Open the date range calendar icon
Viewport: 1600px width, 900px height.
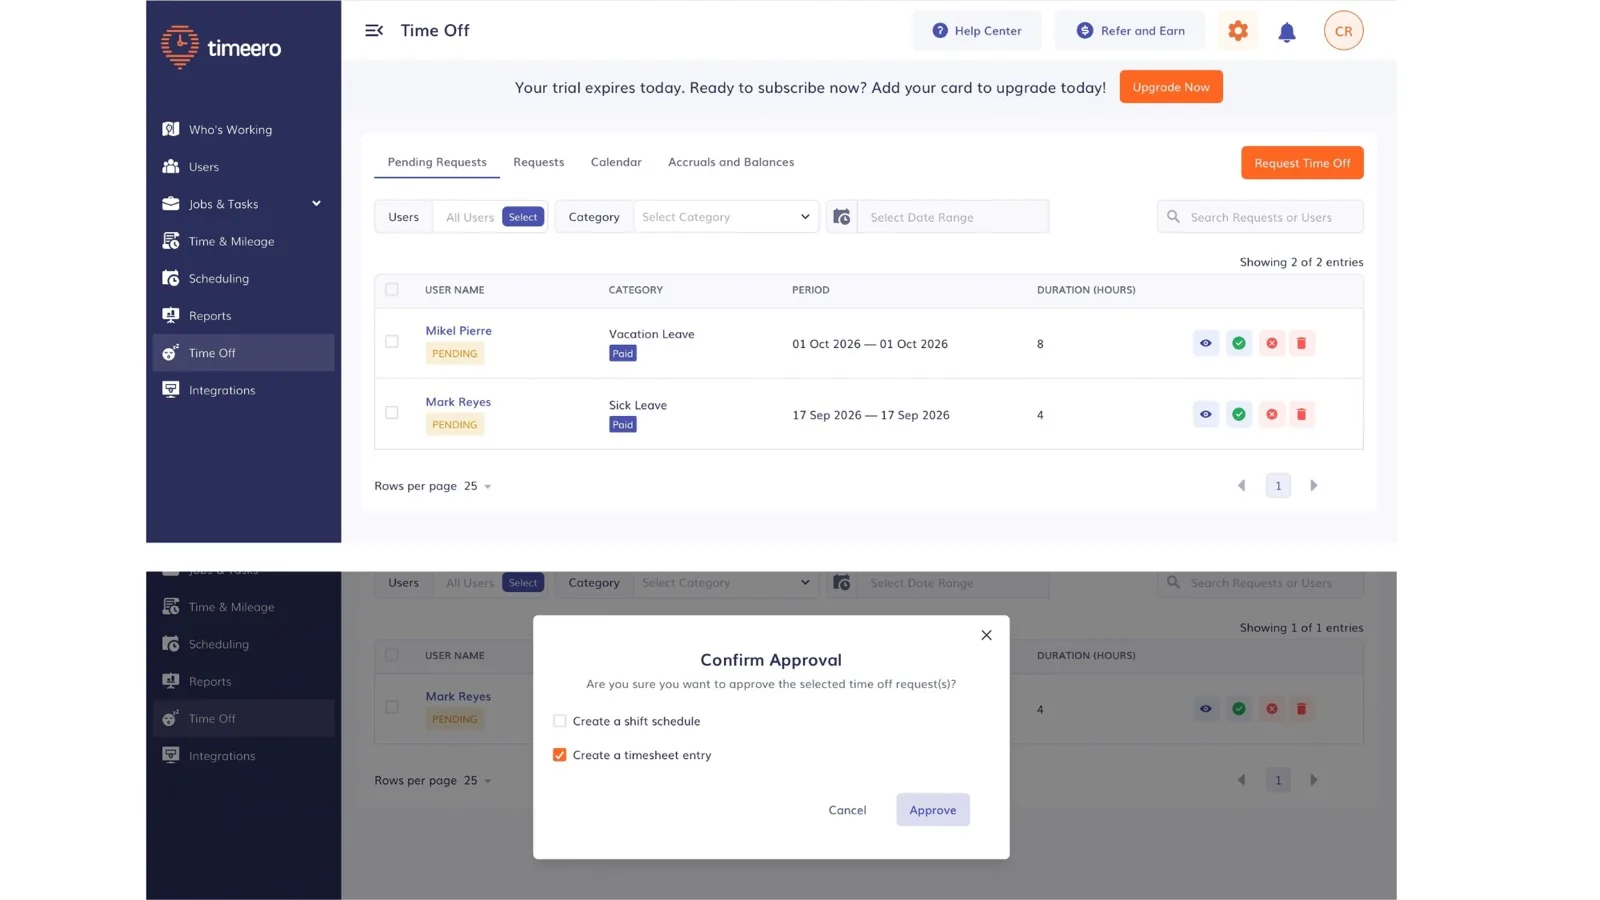point(842,217)
